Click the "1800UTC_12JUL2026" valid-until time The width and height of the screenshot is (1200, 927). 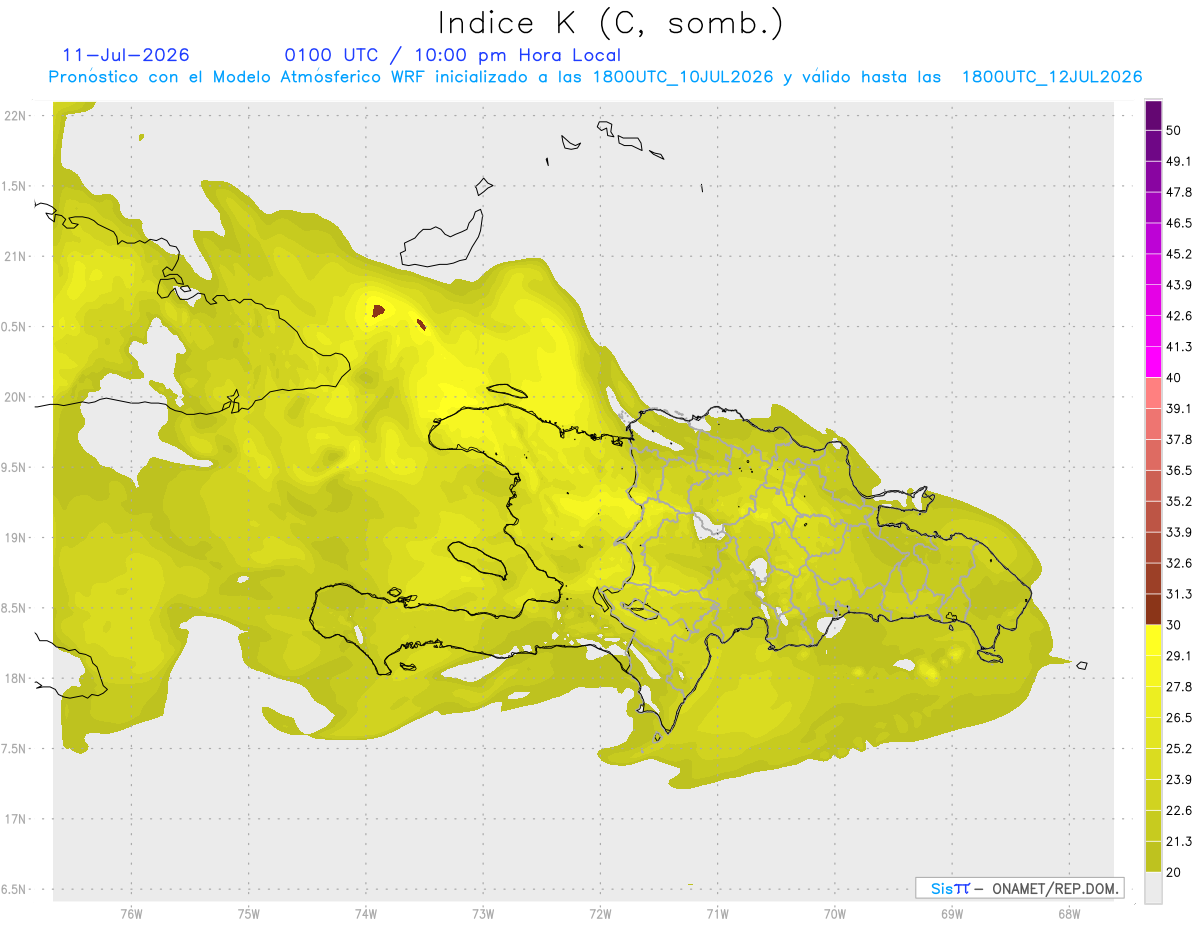click(1052, 77)
